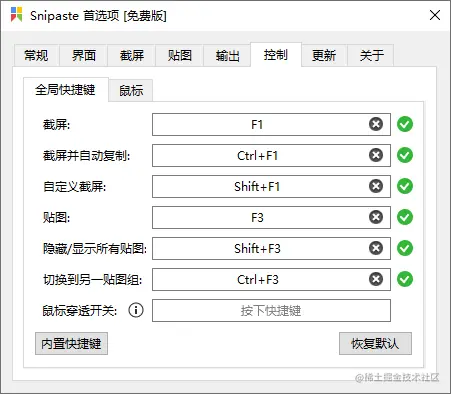This screenshot has height=394, width=451.
Task: Click green checkmark beside 截屏并自动复制 hotkey
Action: (x=405, y=155)
